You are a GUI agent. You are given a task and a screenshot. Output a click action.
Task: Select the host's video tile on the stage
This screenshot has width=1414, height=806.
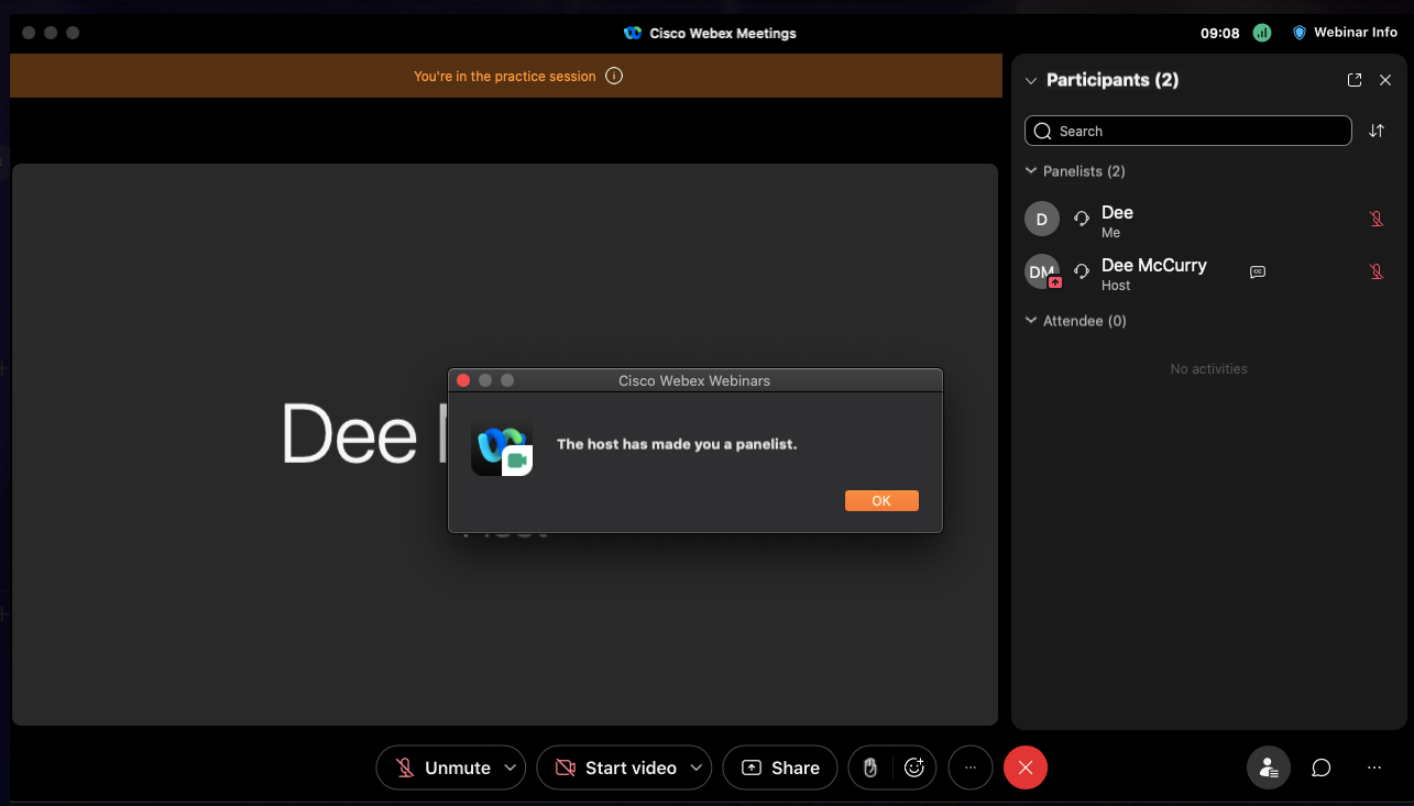pos(505,445)
